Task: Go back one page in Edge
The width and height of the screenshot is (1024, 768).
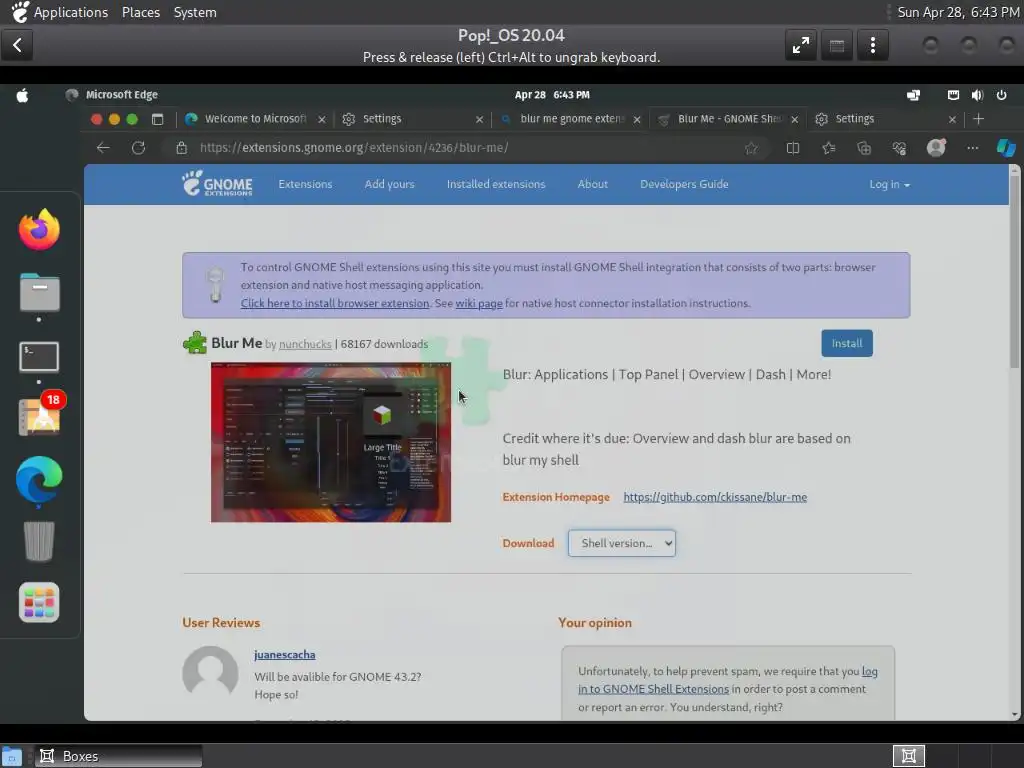Action: click(103, 148)
